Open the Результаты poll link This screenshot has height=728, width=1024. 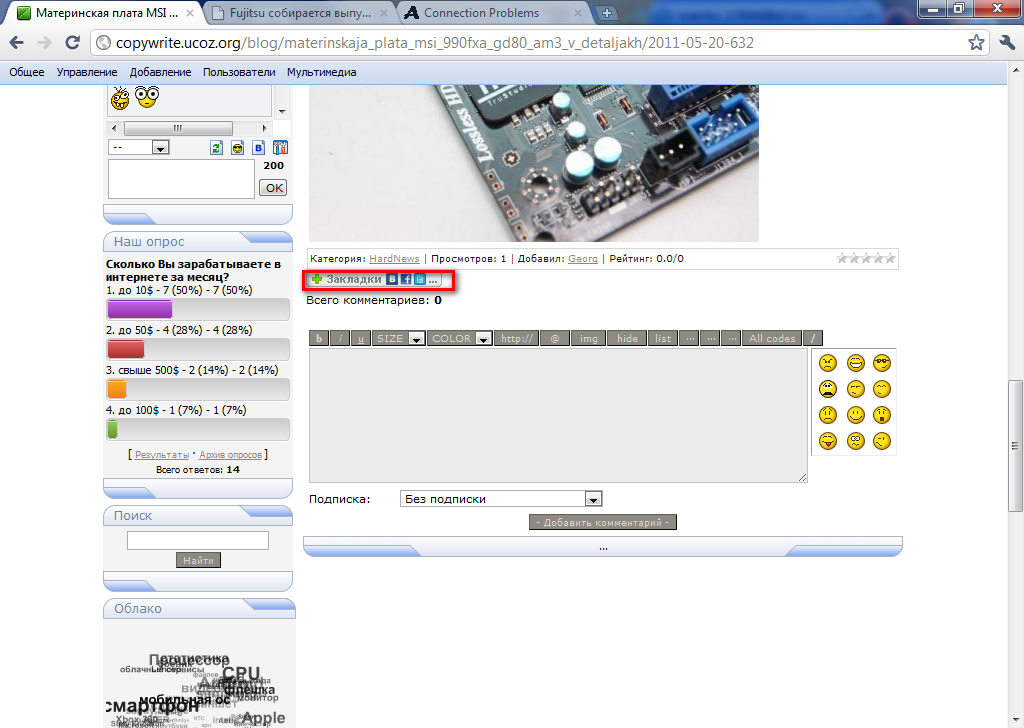point(162,454)
